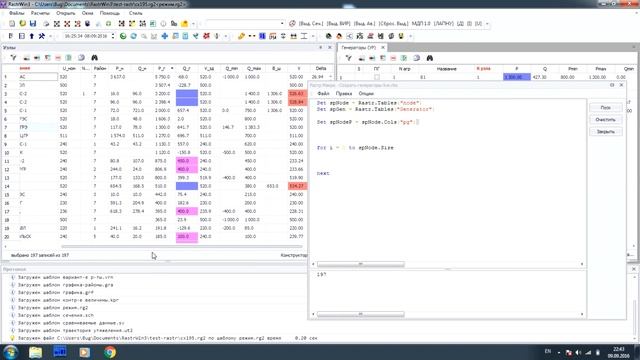This screenshot has width=640, height=360.
Task: Click the 'next' line in macro code editor
Action: coord(323,173)
